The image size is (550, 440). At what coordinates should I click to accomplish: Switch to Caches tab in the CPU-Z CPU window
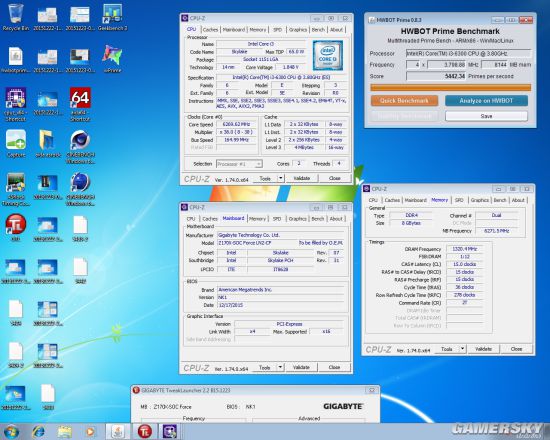[210, 30]
